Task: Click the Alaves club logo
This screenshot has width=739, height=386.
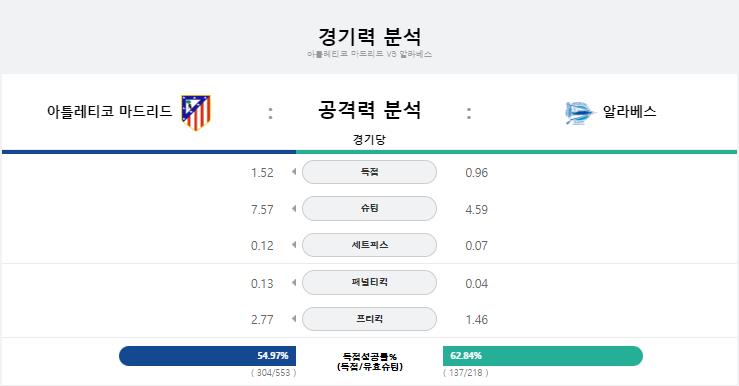Action: 578,113
